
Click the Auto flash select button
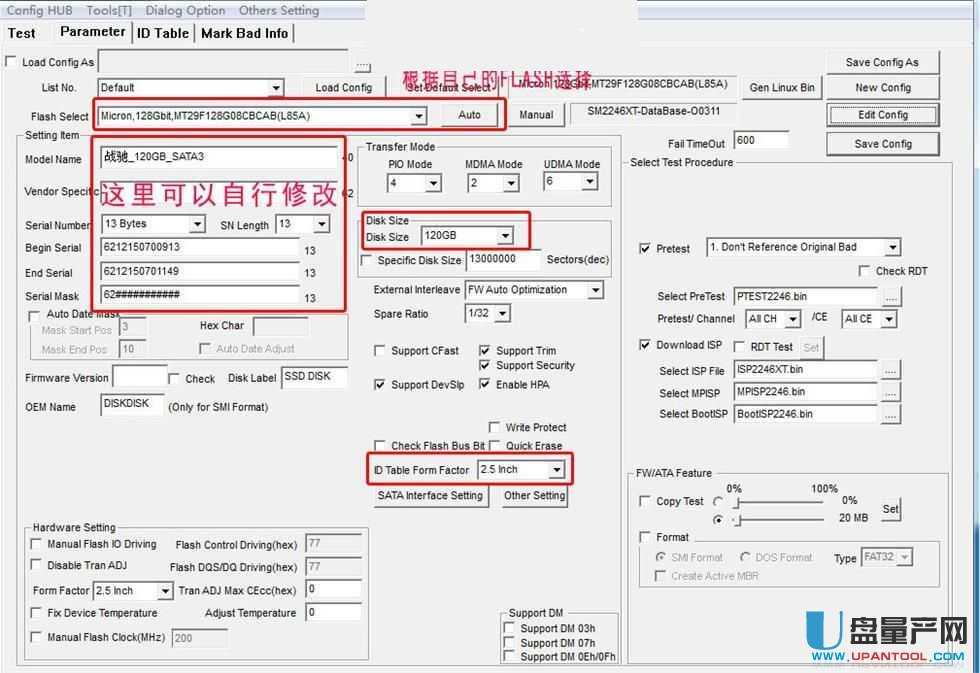469,115
